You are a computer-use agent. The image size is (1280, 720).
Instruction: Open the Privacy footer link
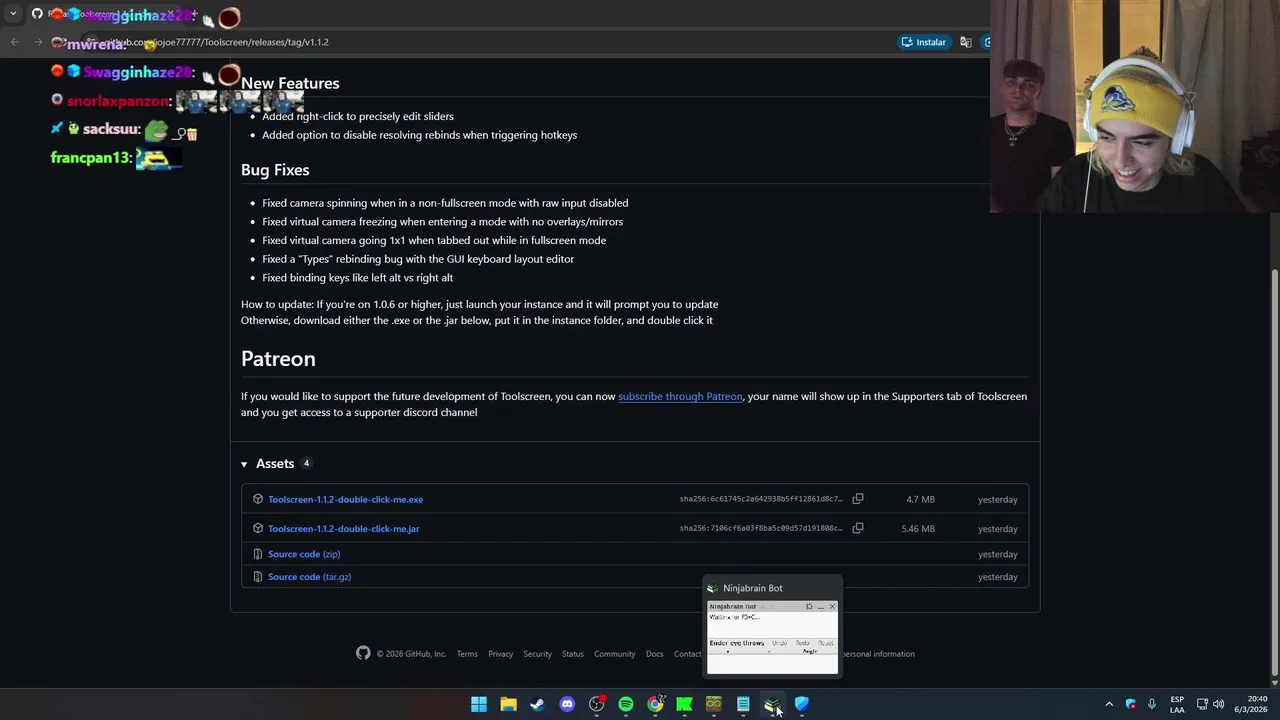tap(500, 654)
